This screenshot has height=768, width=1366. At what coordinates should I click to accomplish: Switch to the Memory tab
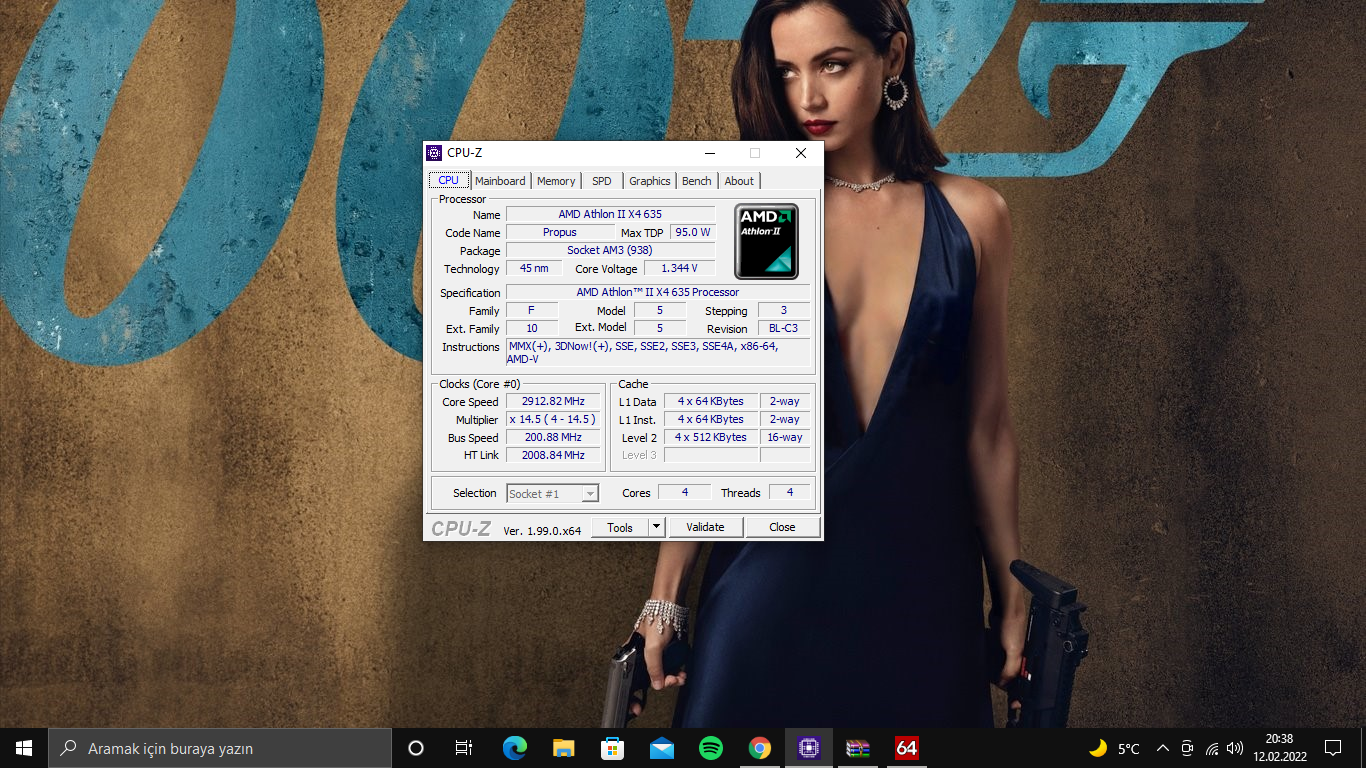[x=556, y=181]
